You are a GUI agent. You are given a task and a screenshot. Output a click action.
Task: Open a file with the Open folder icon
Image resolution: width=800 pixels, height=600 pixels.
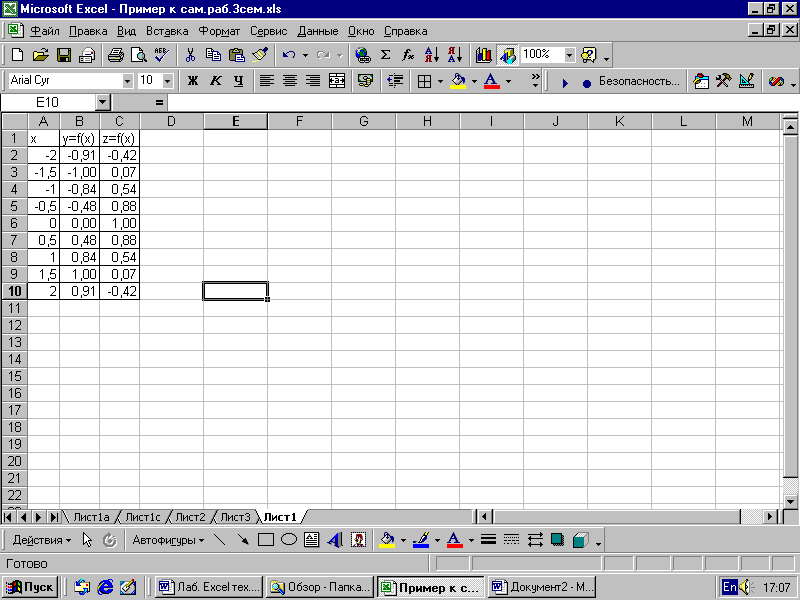(41, 55)
